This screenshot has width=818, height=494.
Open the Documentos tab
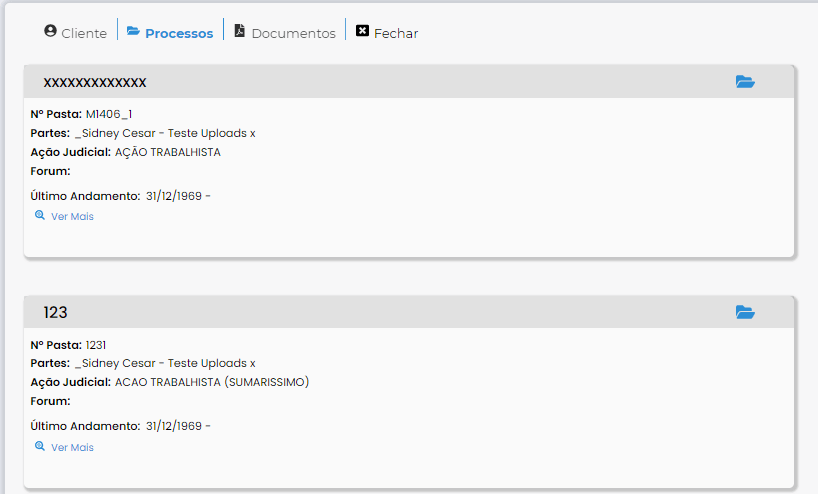pos(293,33)
